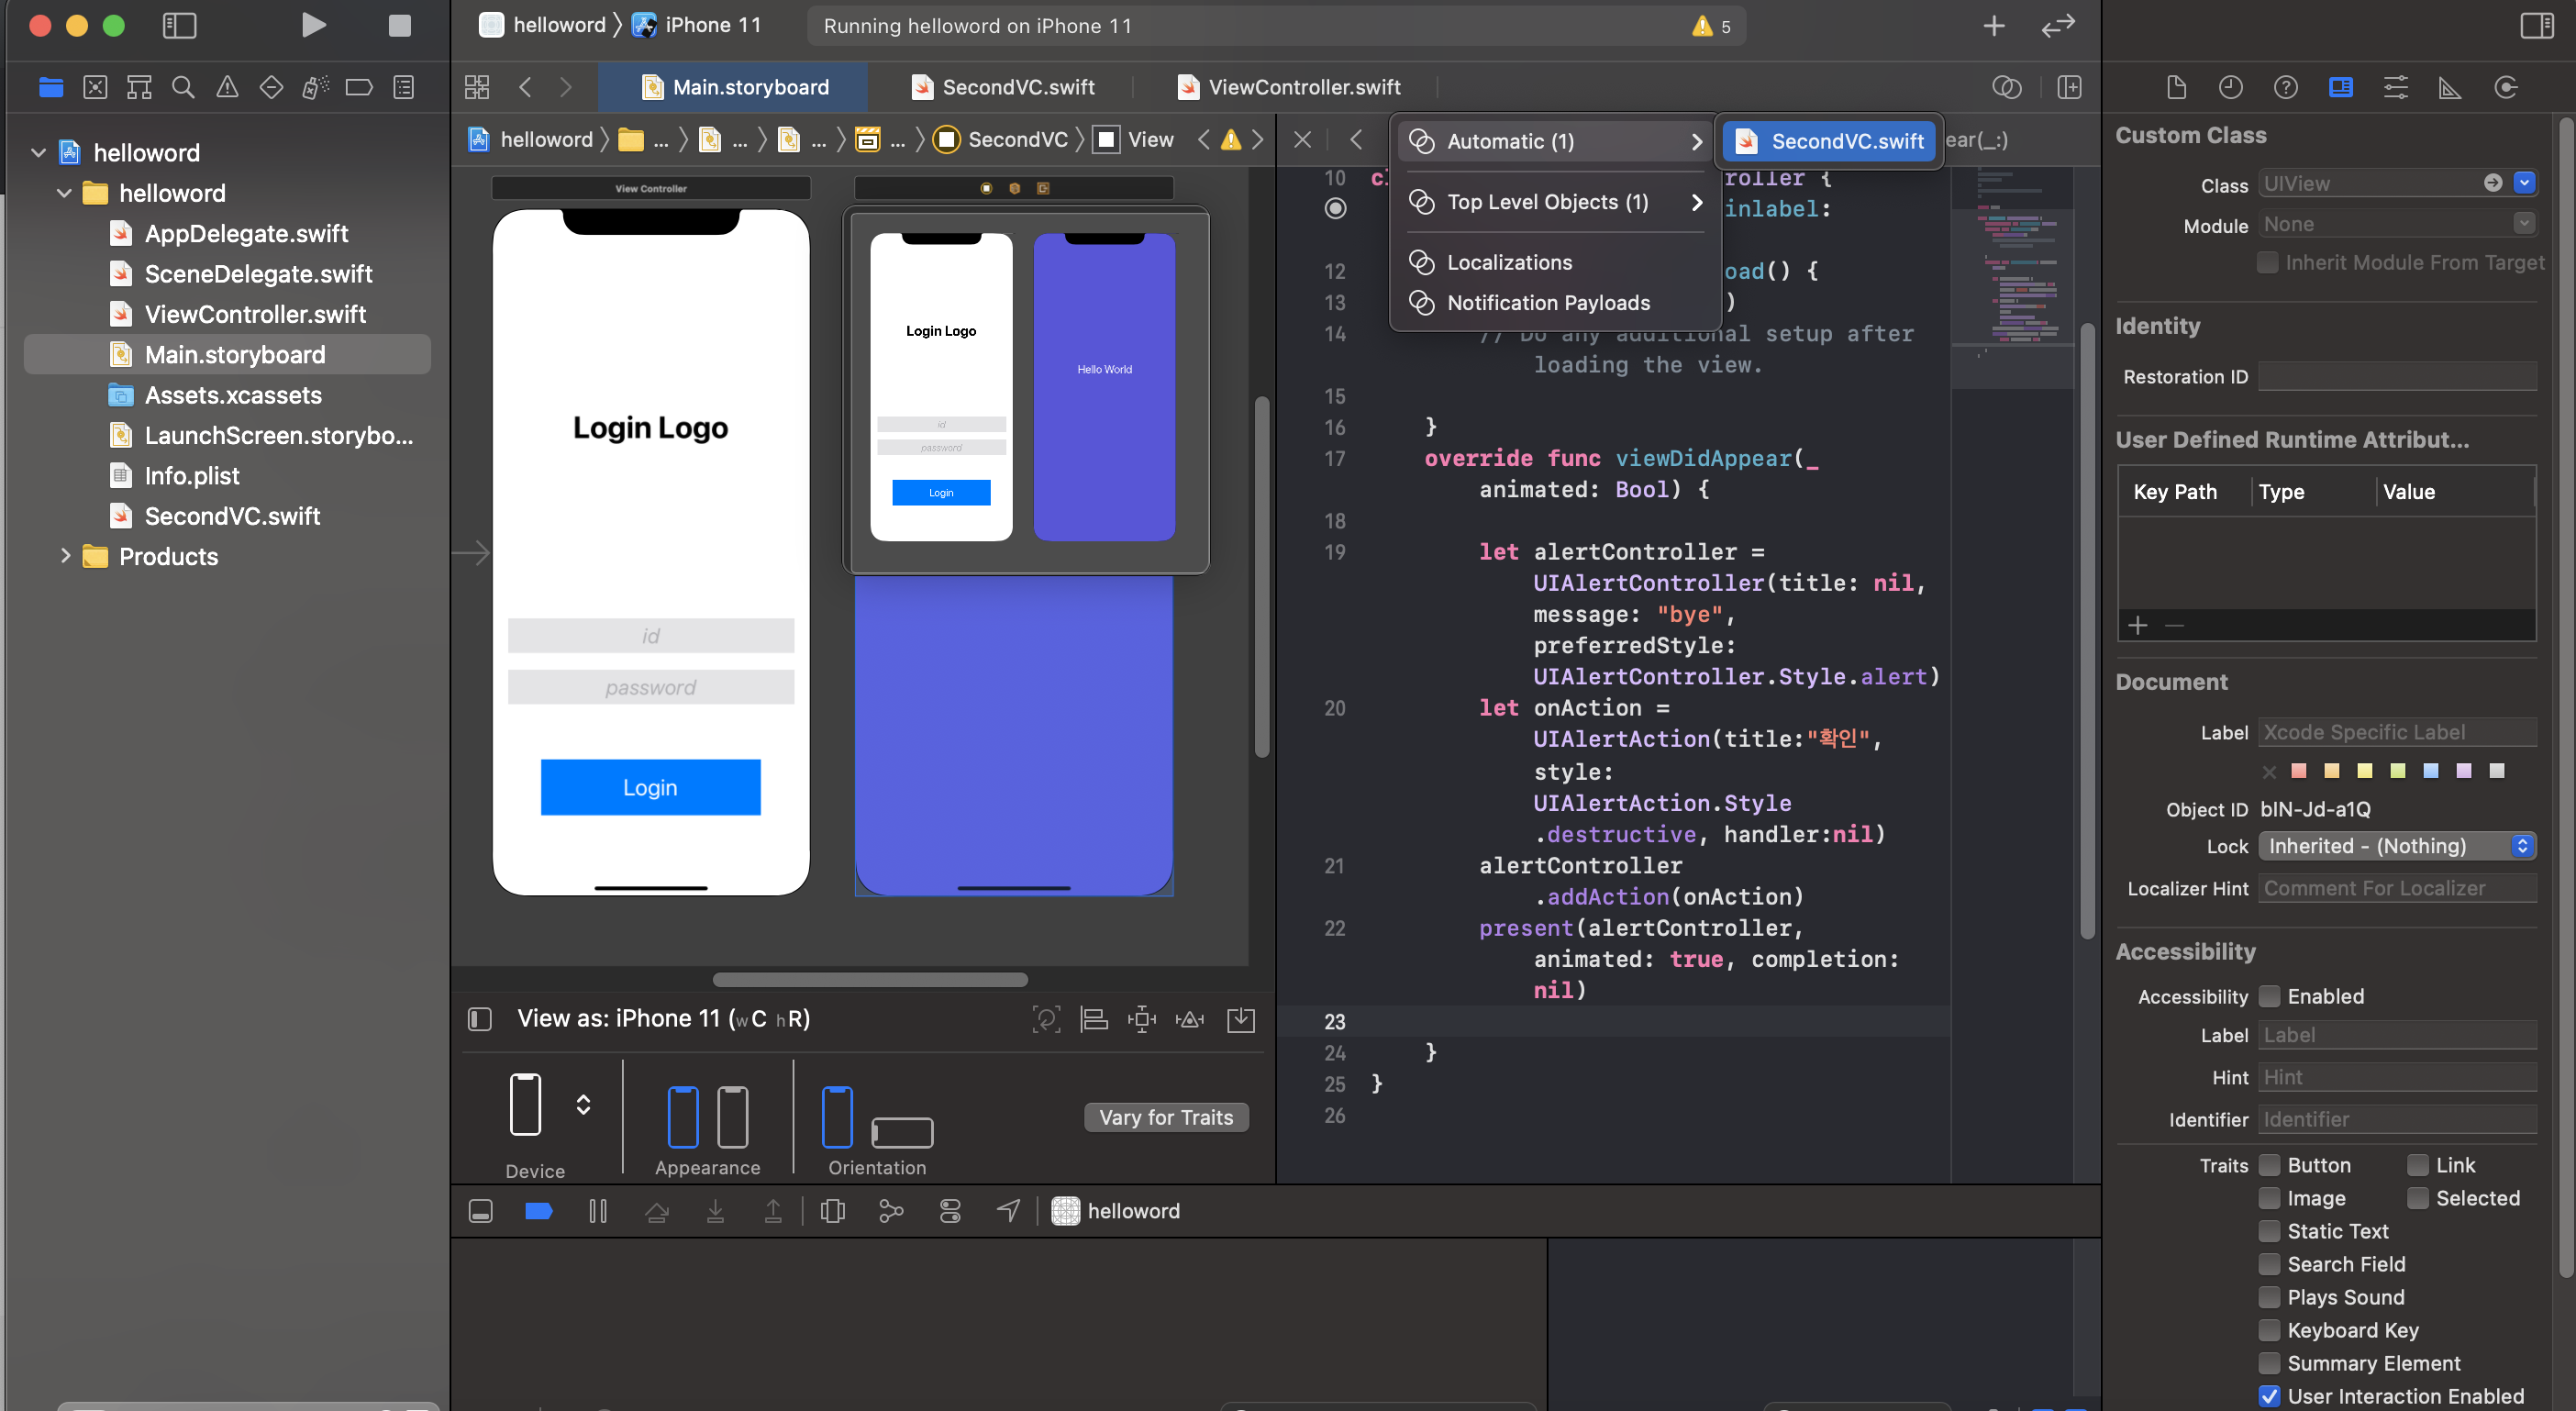The height and width of the screenshot is (1411, 2576).
Task: Open the Lock Inherited dropdown
Action: point(2396,846)
